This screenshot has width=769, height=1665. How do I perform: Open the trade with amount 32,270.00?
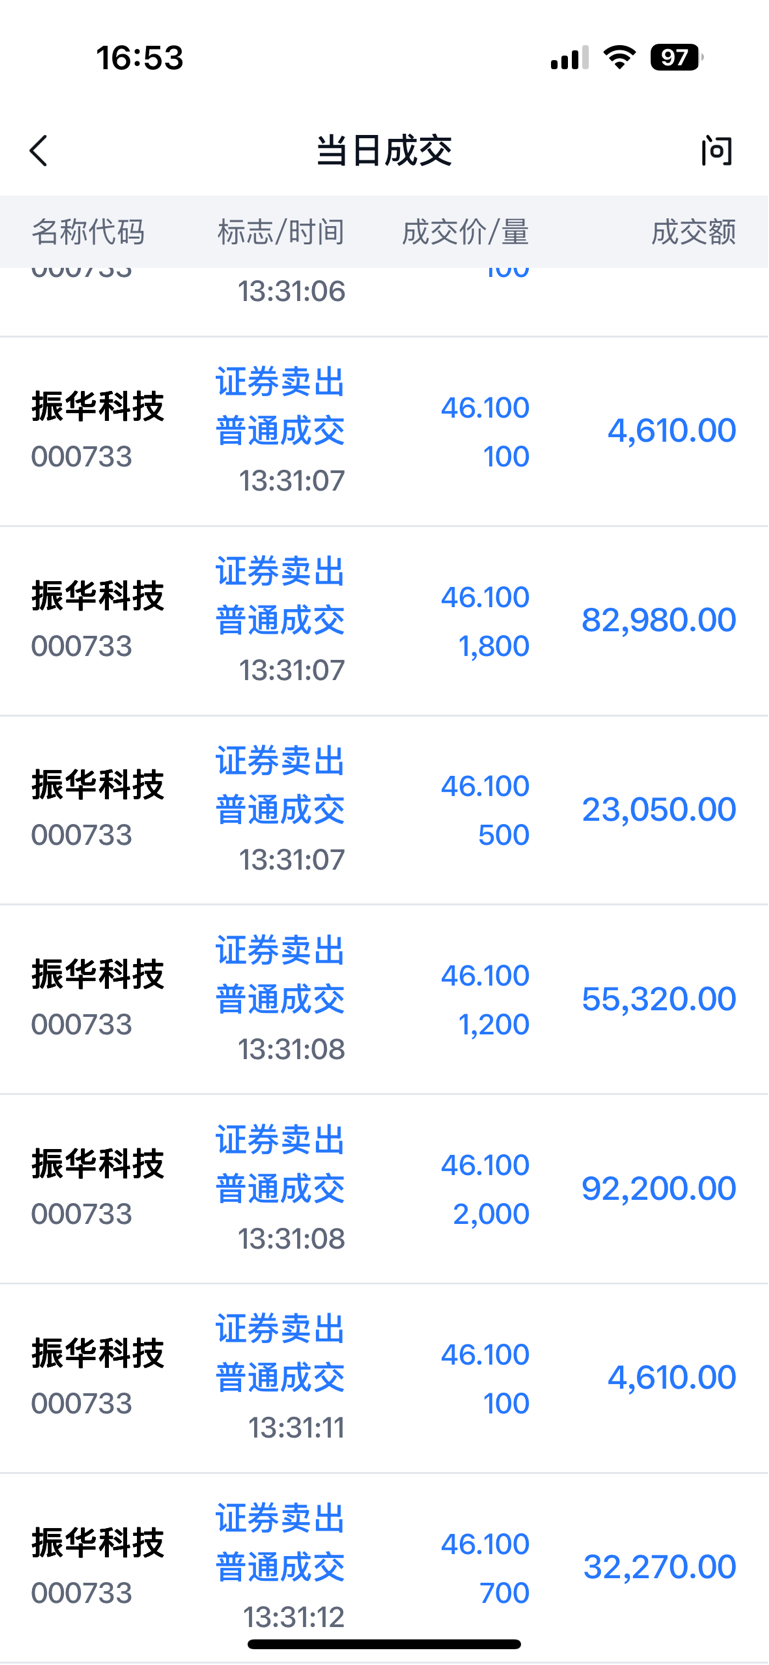point(384,1568)
